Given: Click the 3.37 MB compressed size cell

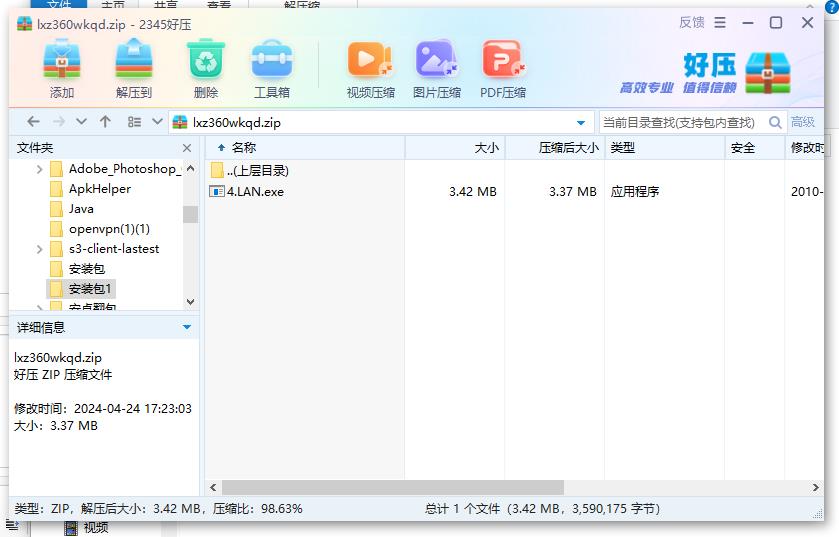Looking at the screenshot, I should pyautogui.click(x=573, y=191).
